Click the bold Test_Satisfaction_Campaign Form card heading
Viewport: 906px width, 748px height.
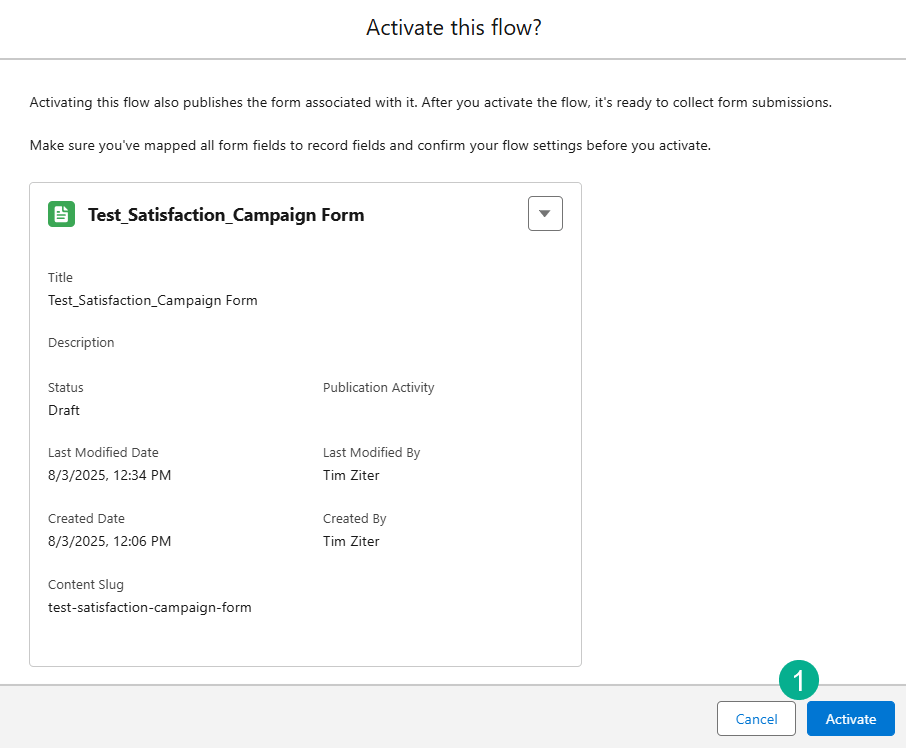coord(226,215)
